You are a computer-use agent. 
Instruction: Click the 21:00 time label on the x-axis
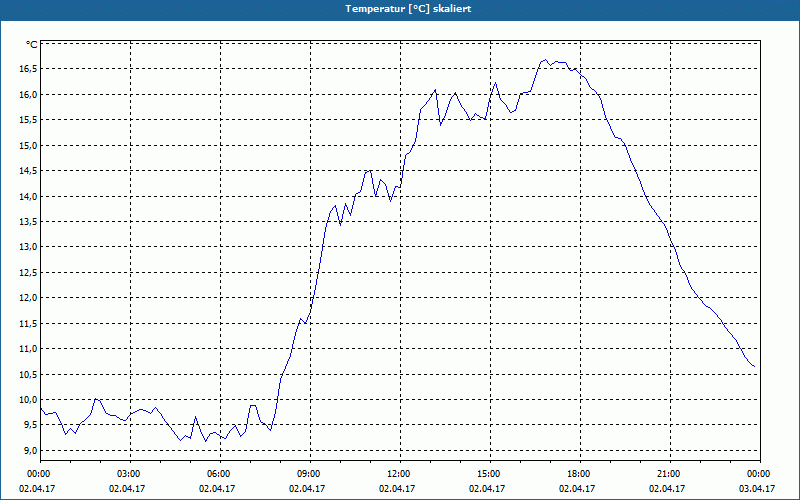(670, 474)
